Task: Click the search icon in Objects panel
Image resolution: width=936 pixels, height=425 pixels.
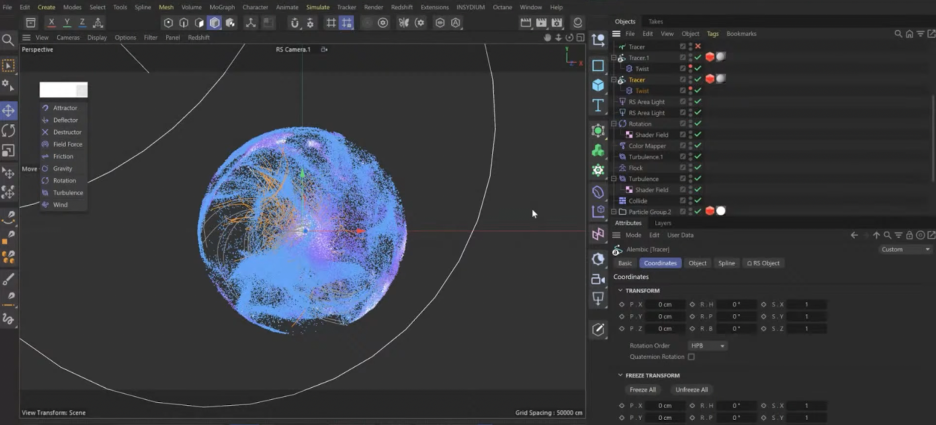Action: pyautogui.click(x=898, y=34)
